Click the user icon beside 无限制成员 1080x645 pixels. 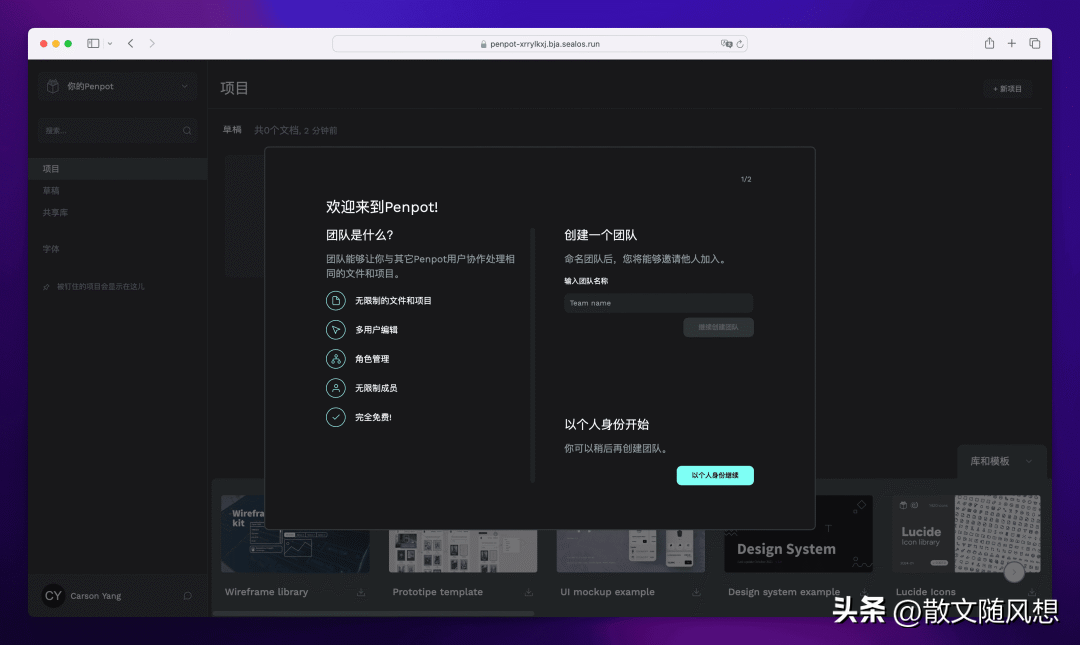coord(335,388)
